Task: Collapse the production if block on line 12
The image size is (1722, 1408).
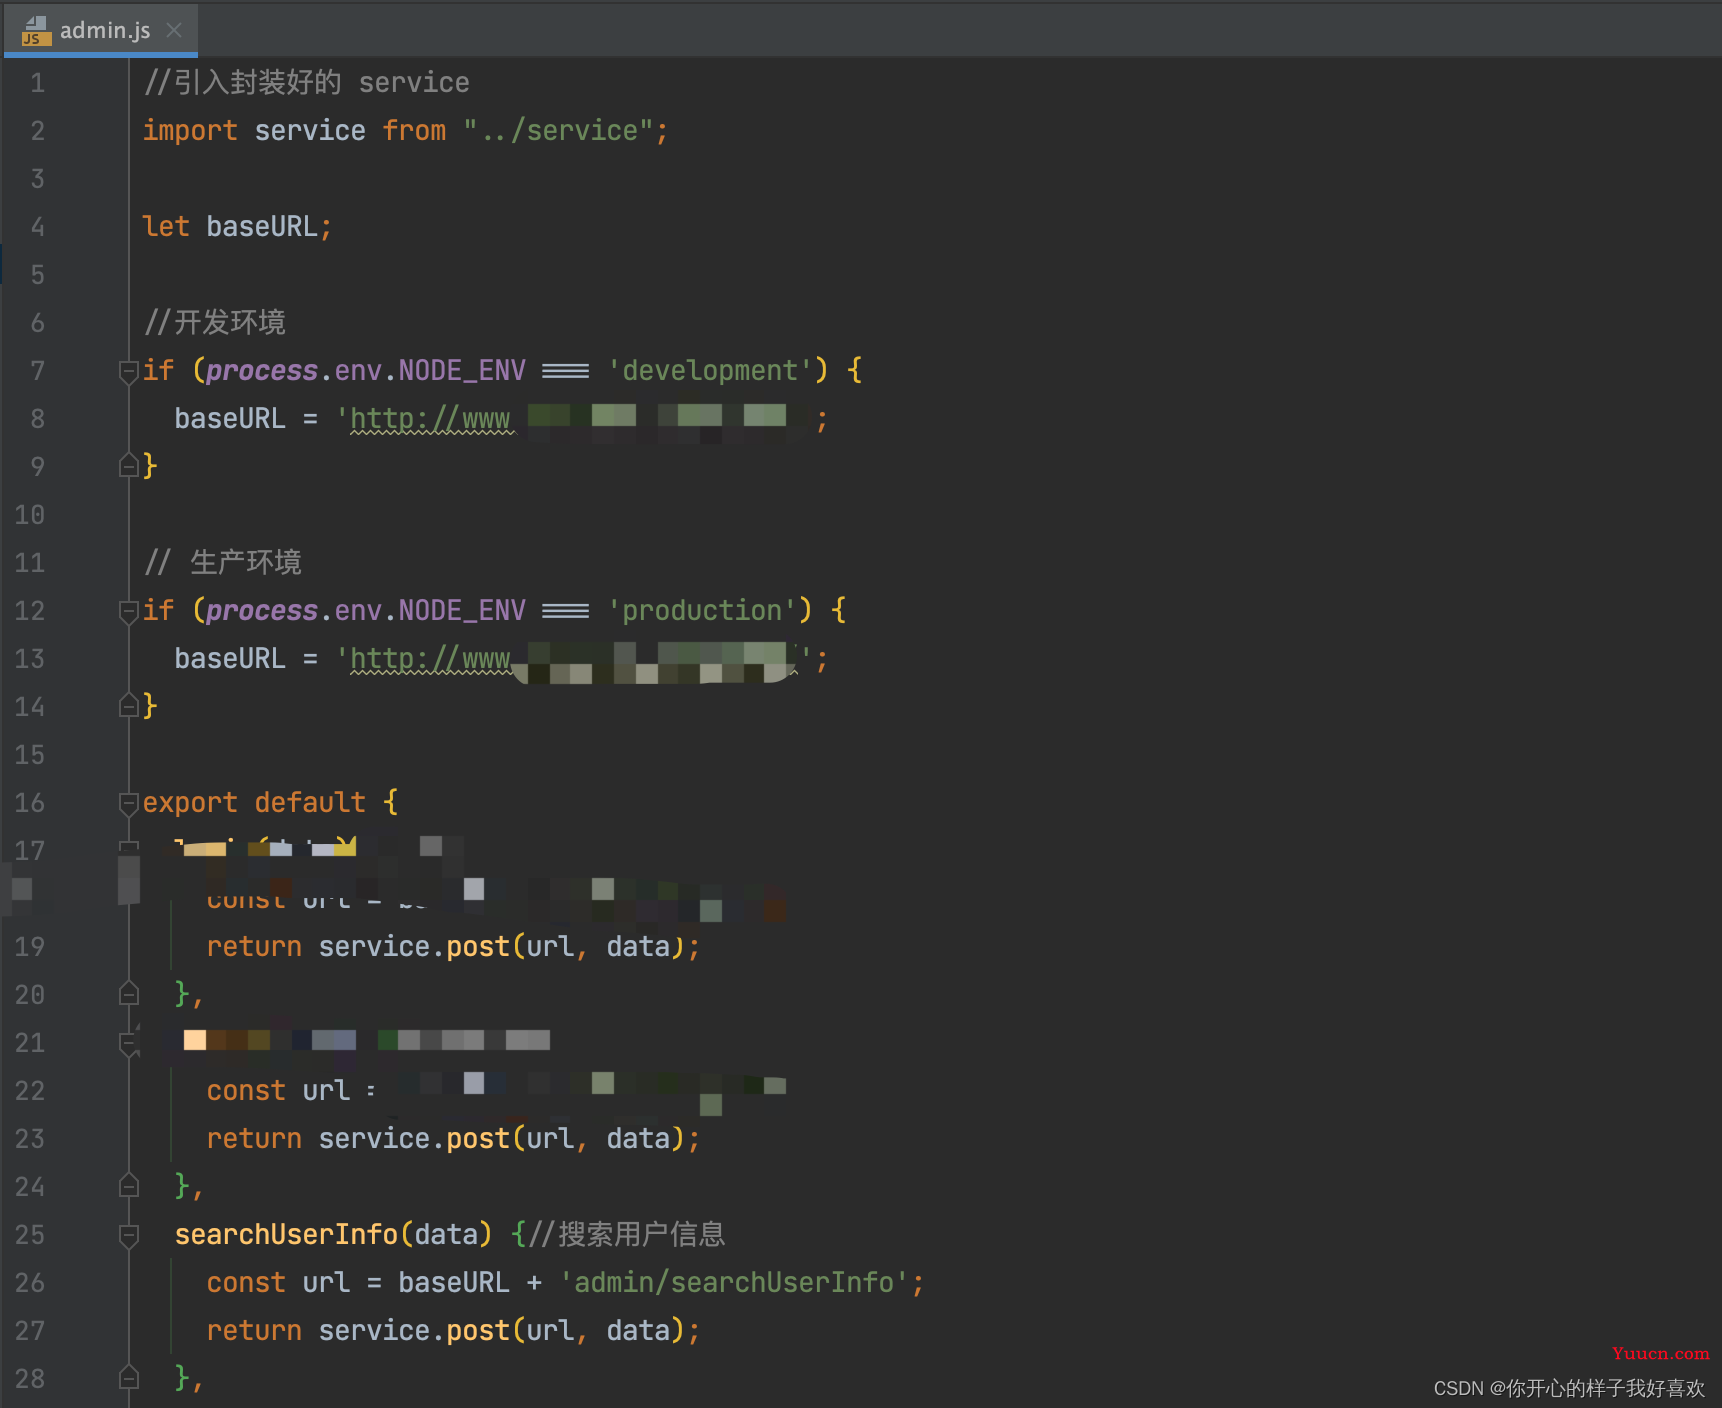Action: (x=128, y=611)
